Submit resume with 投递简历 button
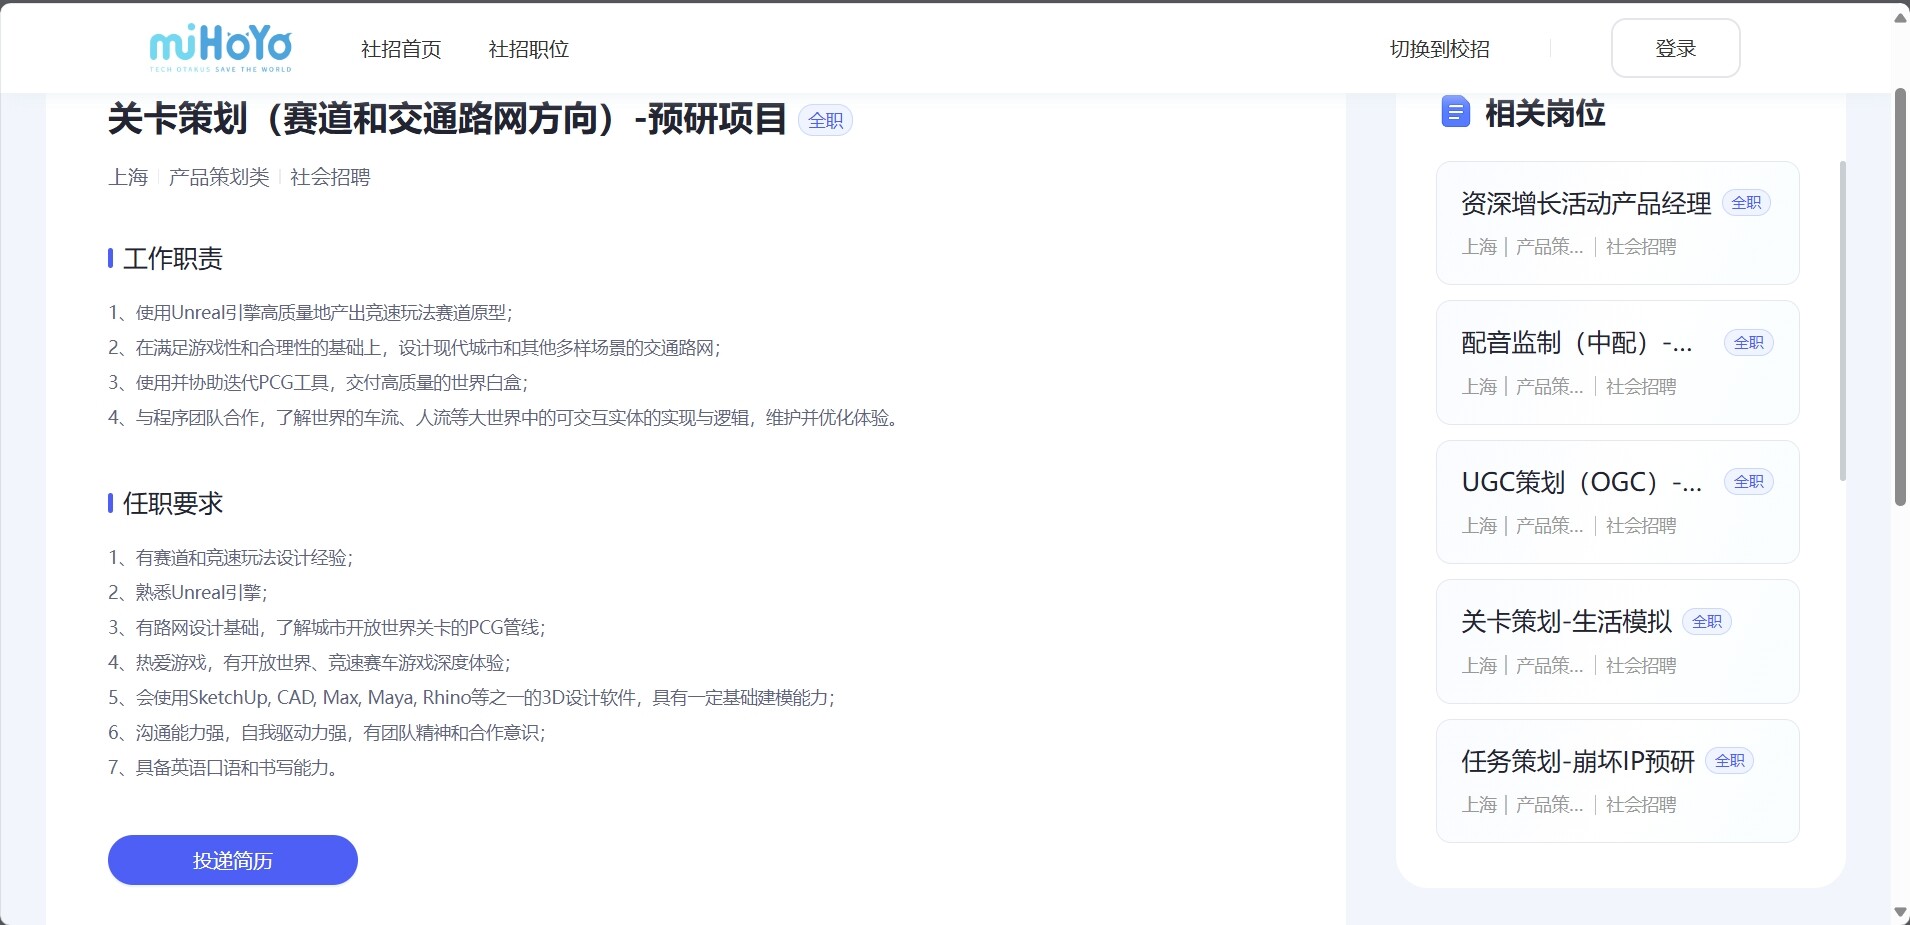 [233, 860]
